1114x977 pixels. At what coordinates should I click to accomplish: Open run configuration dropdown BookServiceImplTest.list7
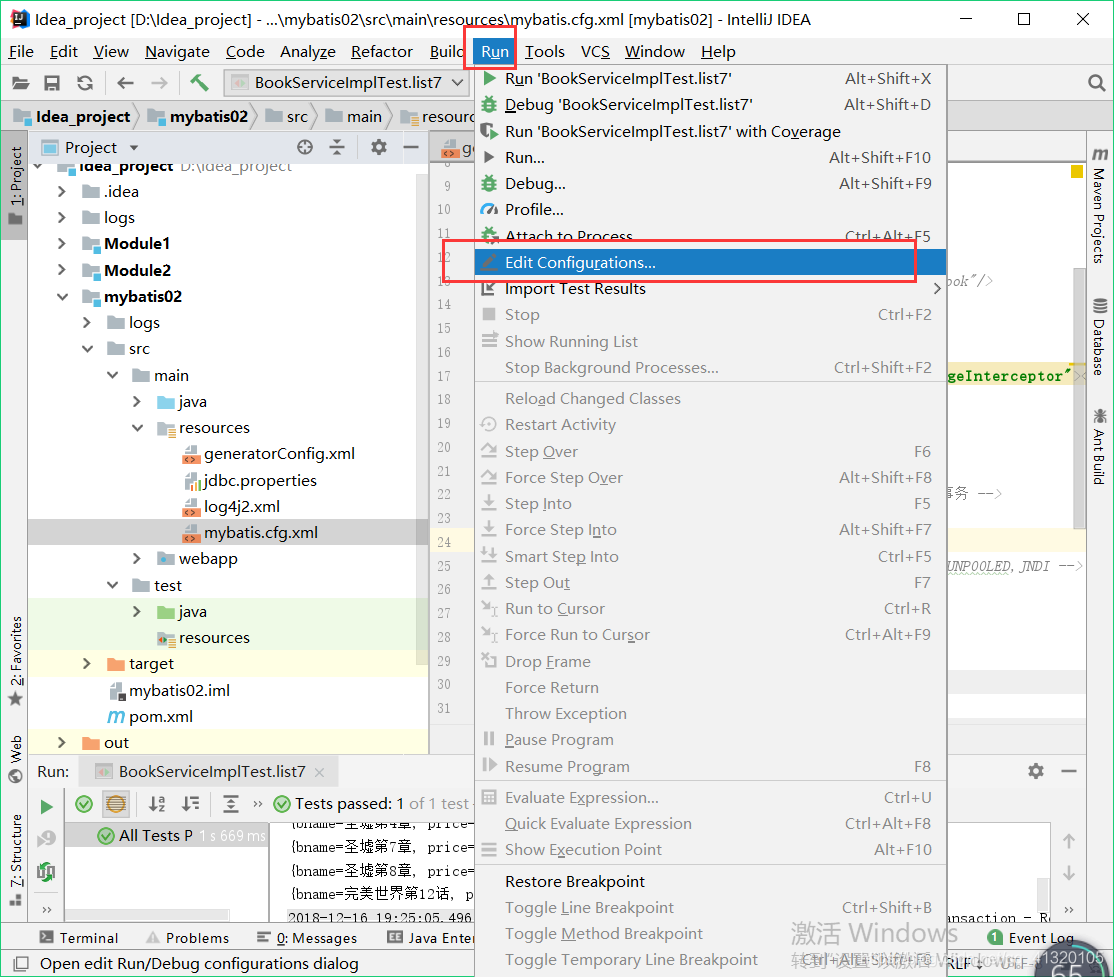click(347, 83)
